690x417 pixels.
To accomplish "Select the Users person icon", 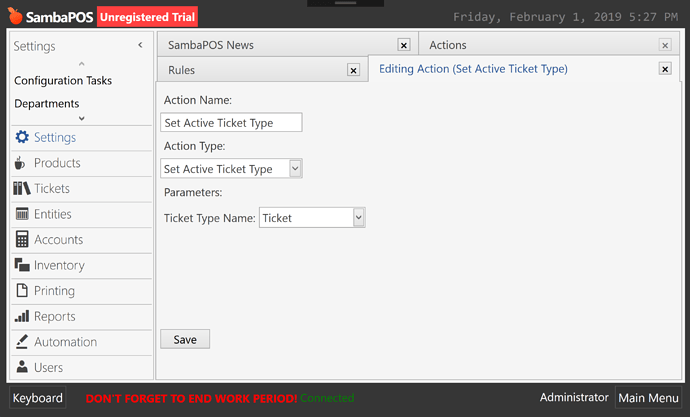I will [22, 366].
